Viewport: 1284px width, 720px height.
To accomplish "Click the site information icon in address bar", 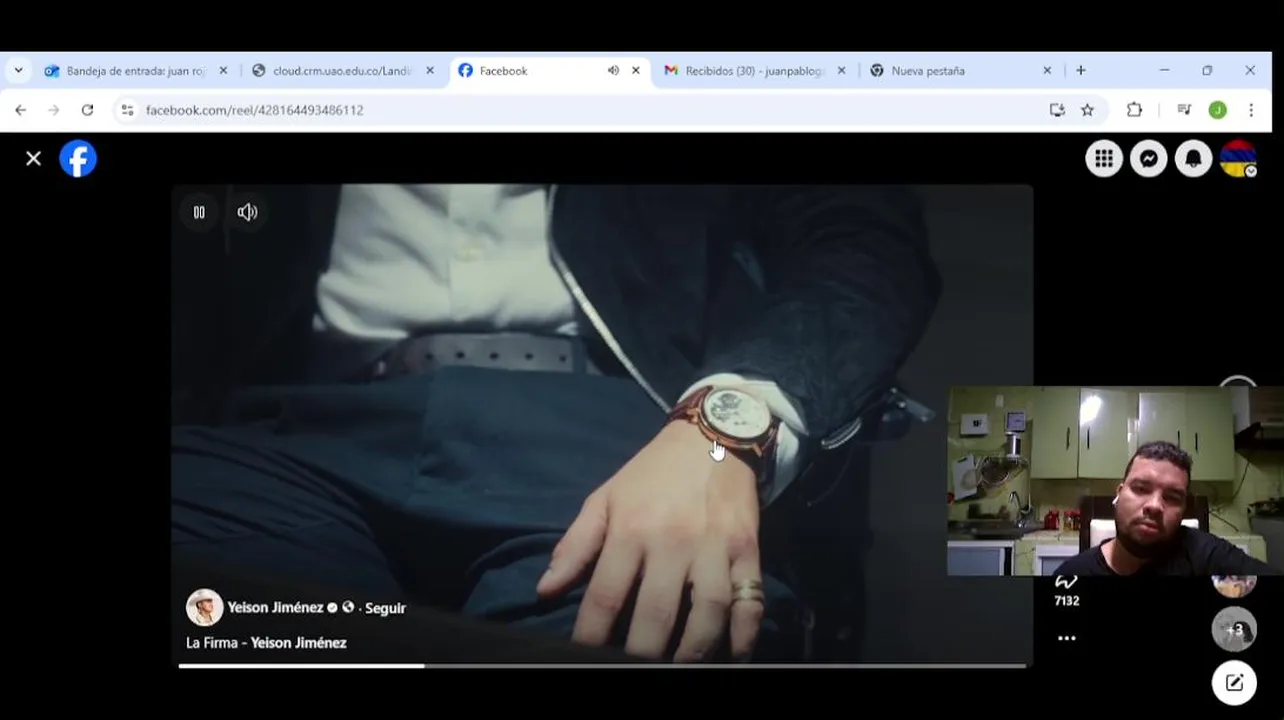I will pos(127,110).
